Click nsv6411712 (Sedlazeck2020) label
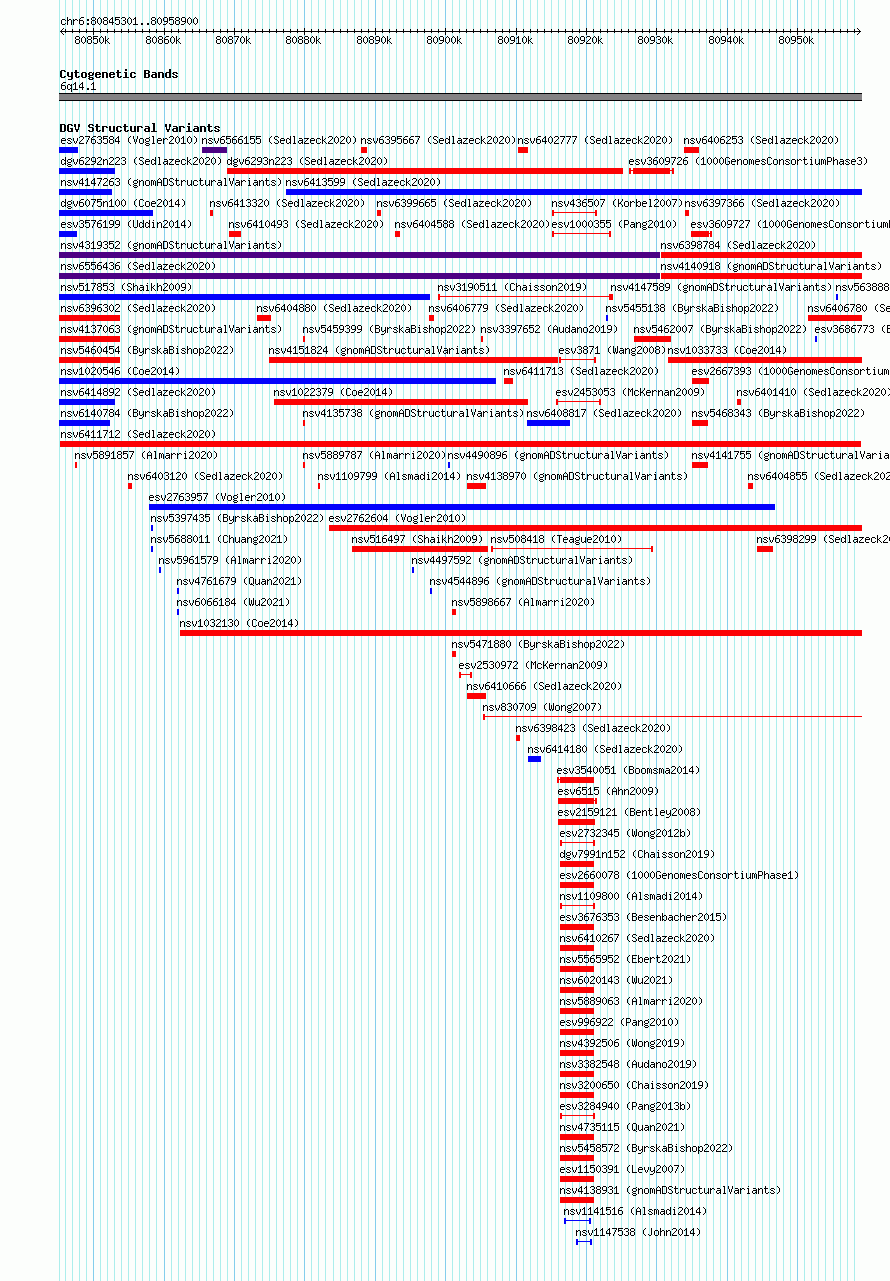The image size is (890, 1281). 138,434
